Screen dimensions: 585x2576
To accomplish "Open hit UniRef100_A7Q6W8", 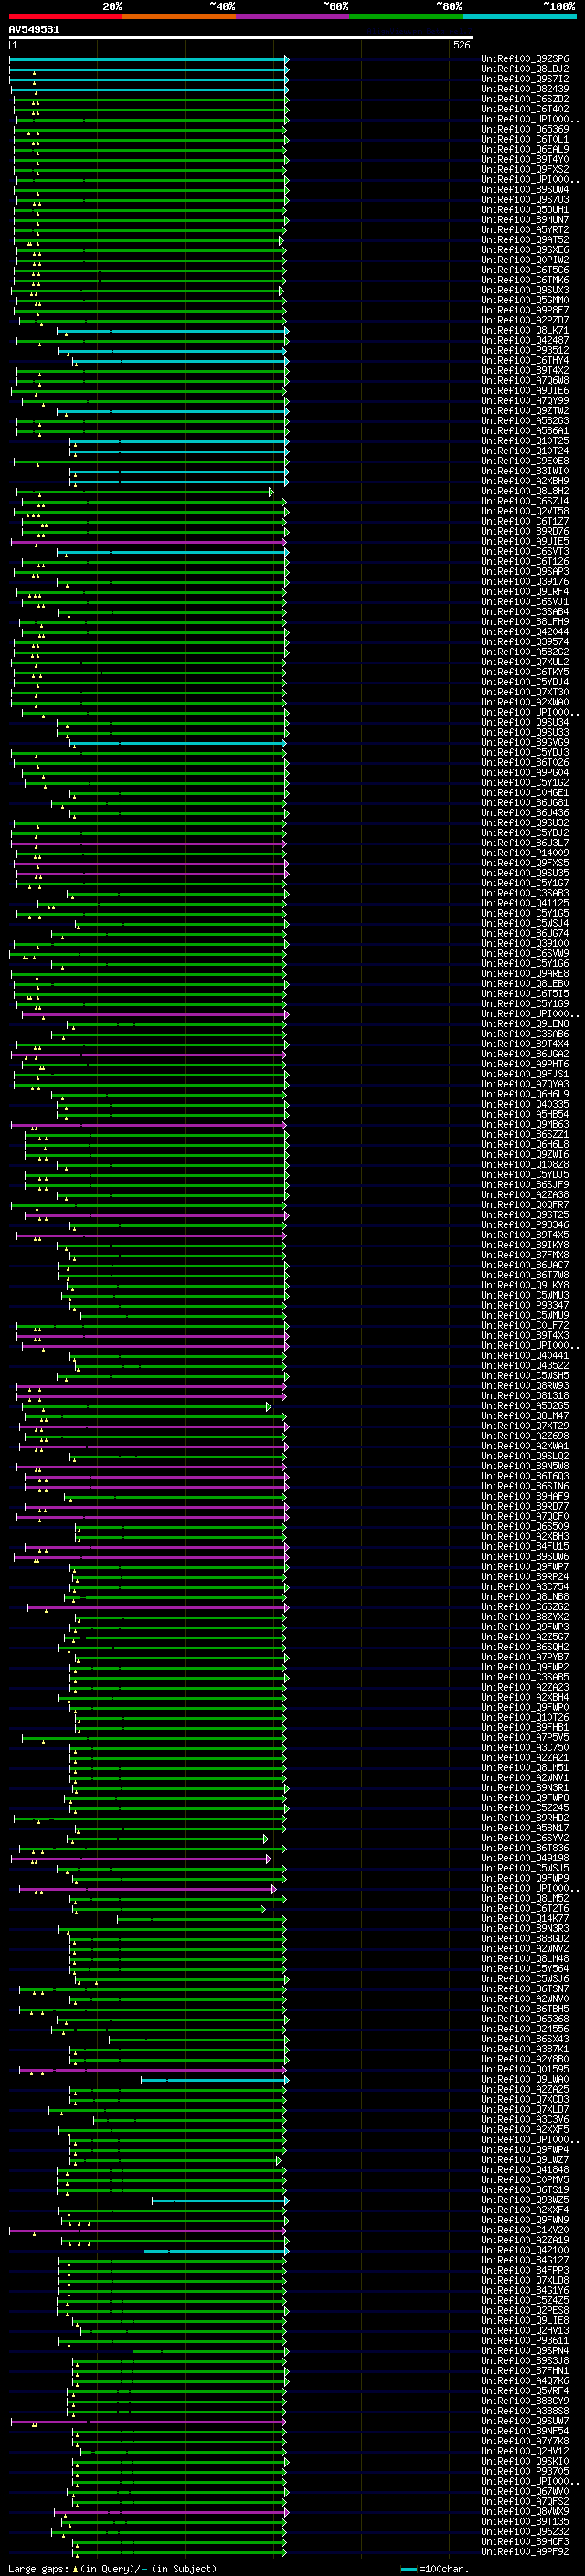I will (525, 381).
